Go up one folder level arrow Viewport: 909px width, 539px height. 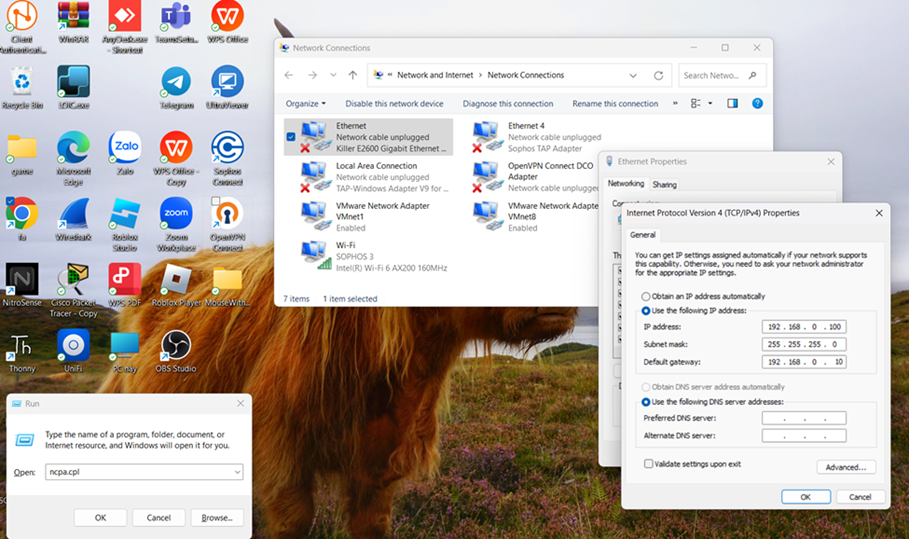point(352,75)
